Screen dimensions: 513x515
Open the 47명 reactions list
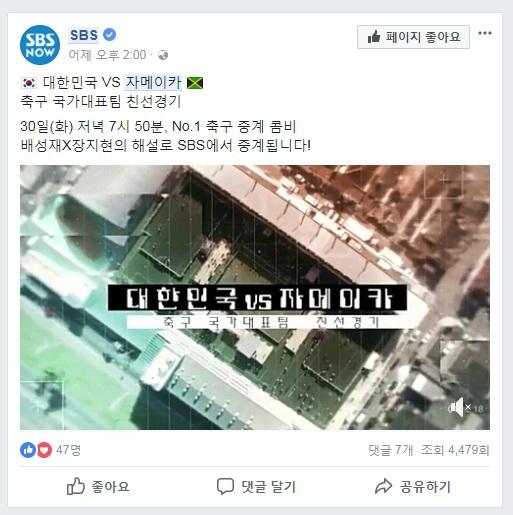coord(68,450)
